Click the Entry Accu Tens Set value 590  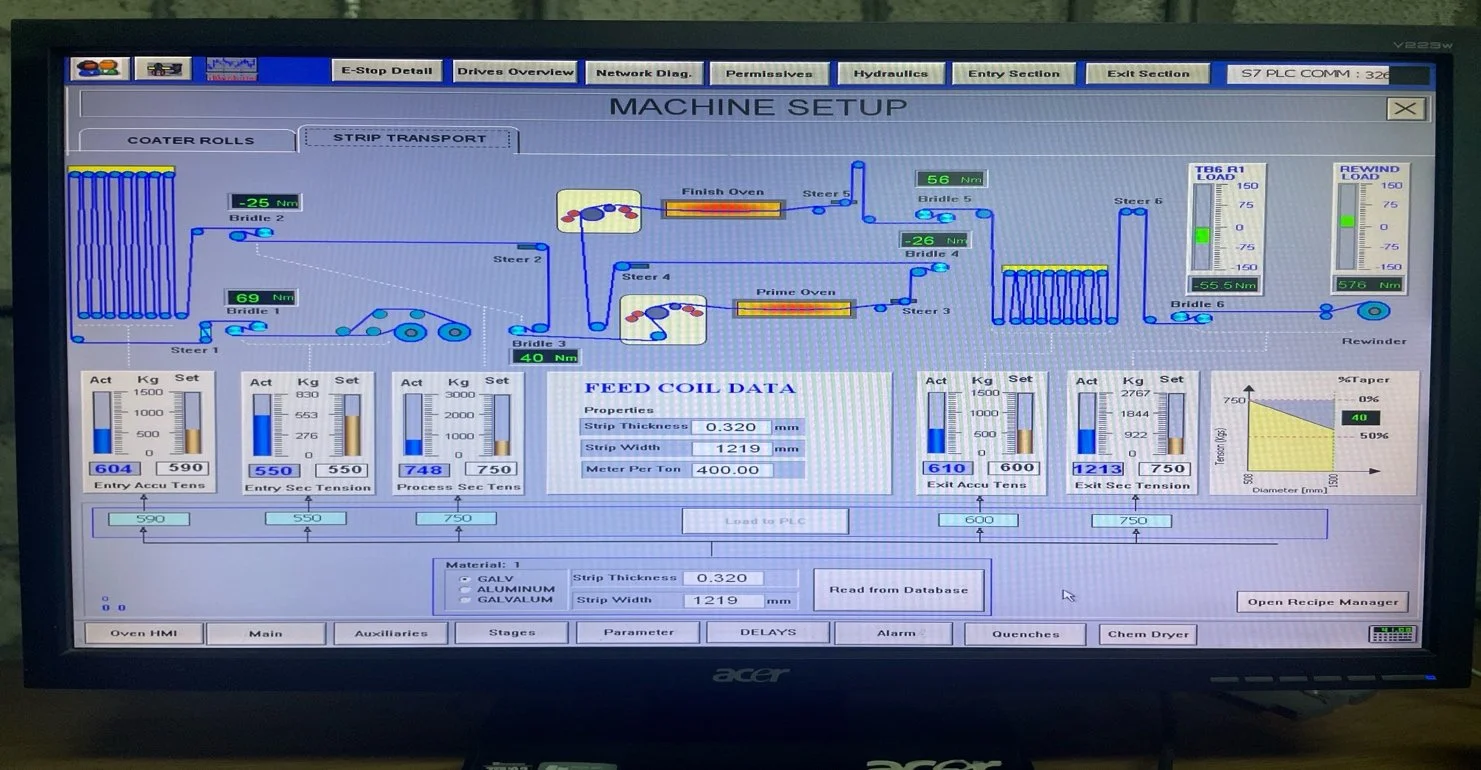(186, 468)
